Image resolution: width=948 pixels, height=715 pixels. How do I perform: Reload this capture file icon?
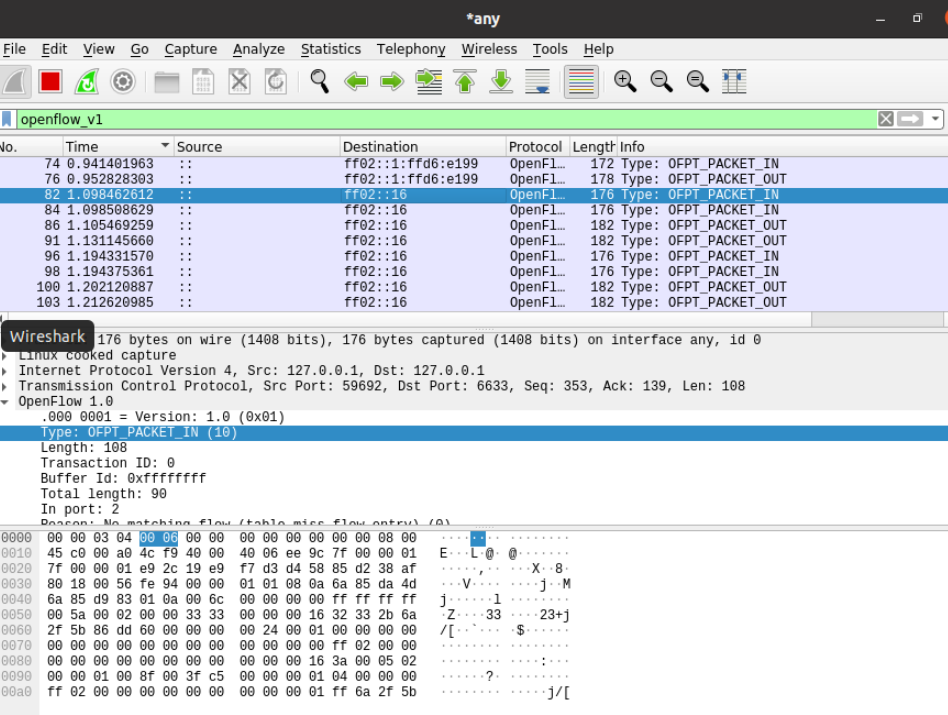point(276,81)
